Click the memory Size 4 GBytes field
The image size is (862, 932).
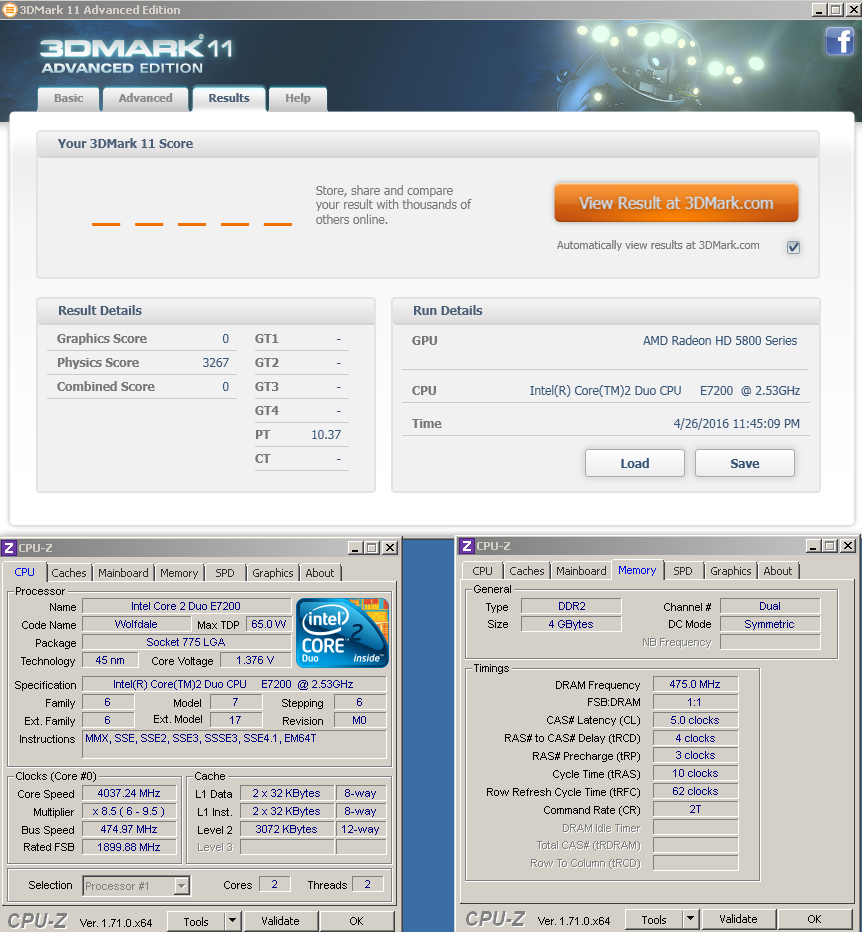[x=571, y=624]
